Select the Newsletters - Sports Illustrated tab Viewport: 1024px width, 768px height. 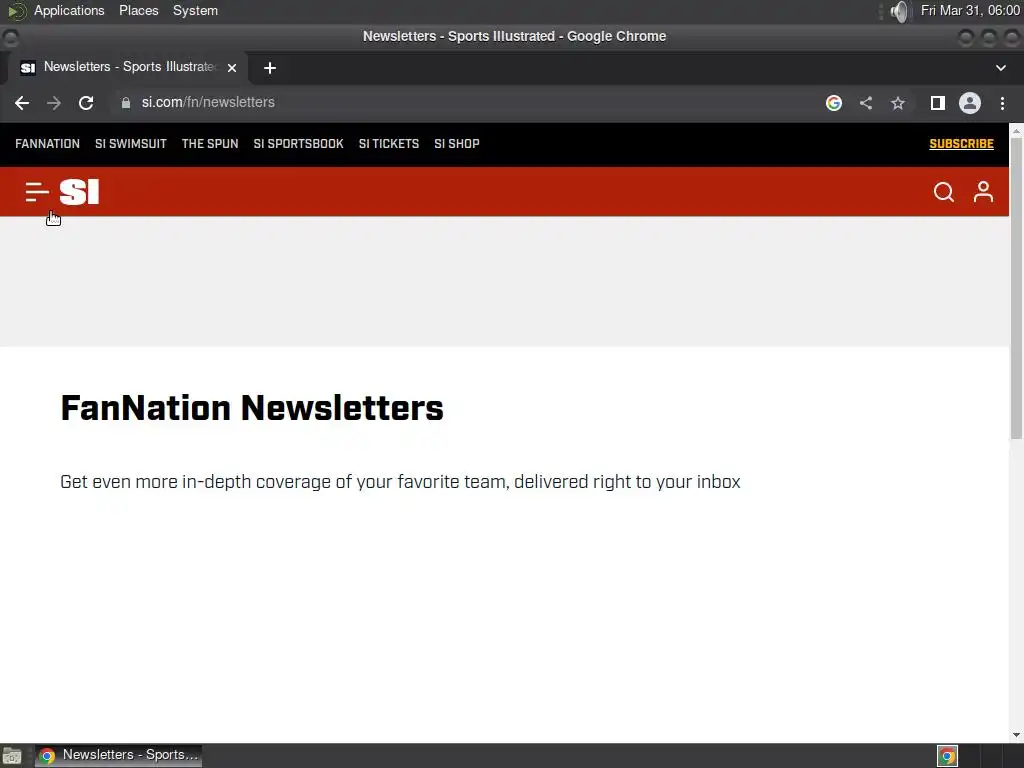[x=127, y=68]
